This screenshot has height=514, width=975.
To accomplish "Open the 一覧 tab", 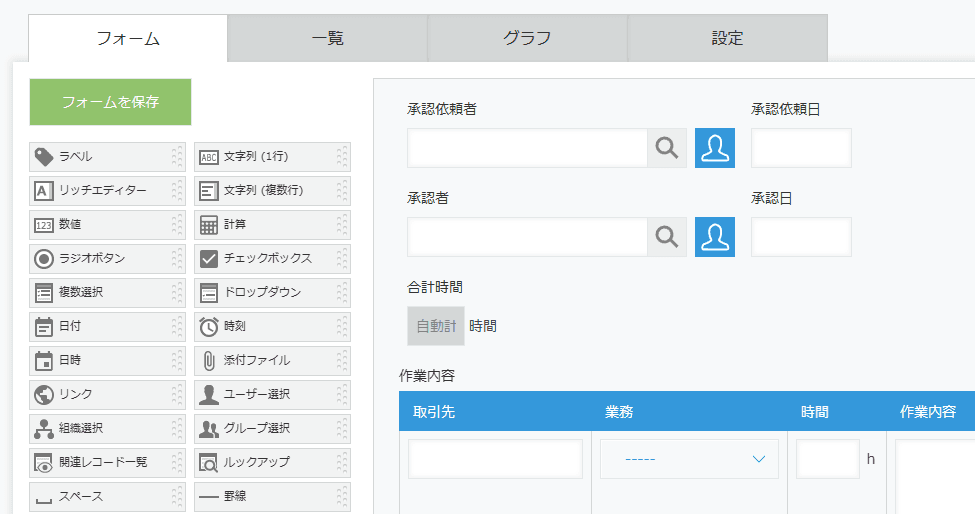I will coord(328,39).
